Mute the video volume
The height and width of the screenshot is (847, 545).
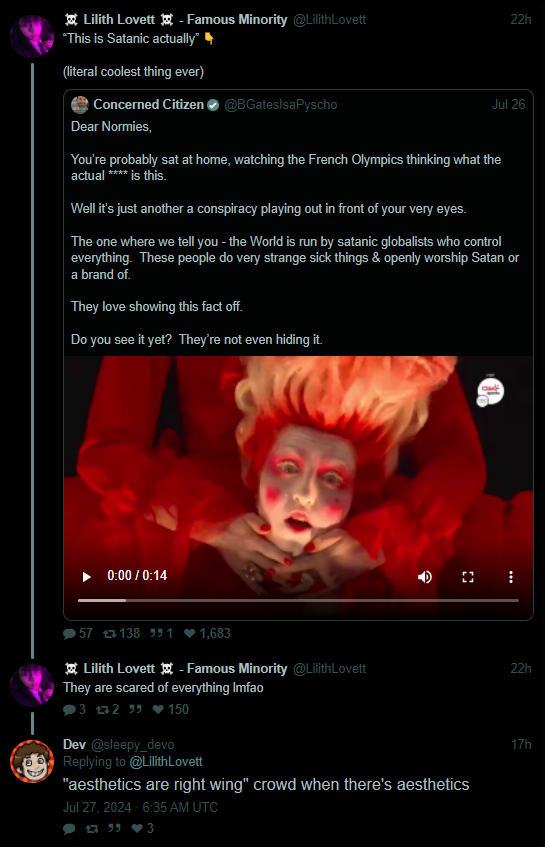425,577
